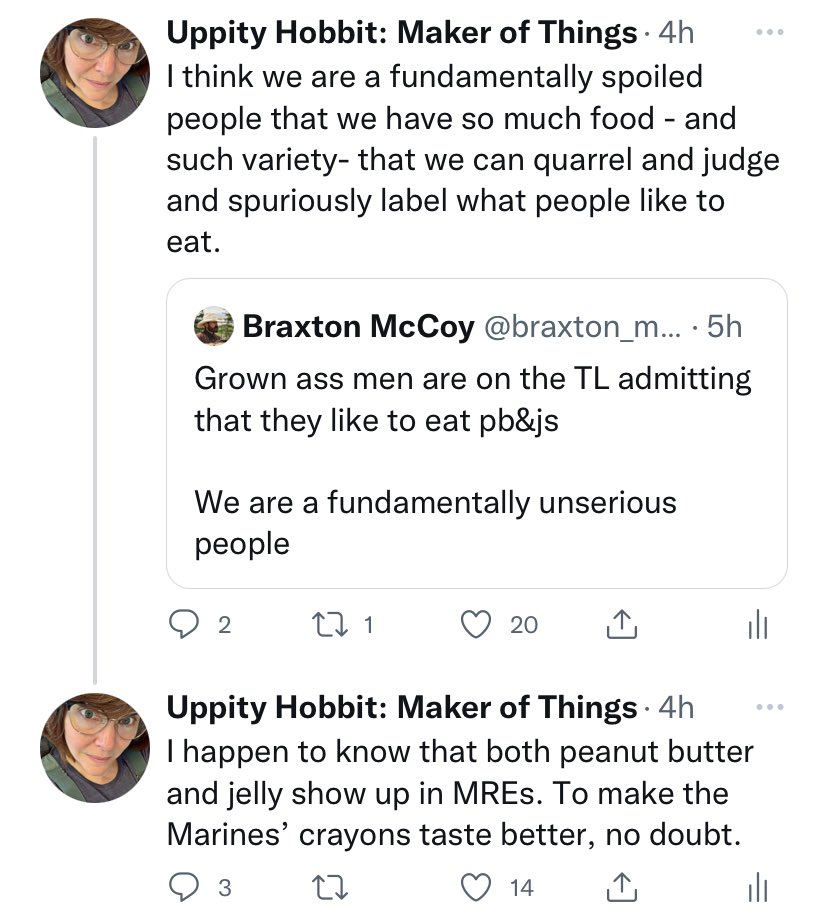
Task: Open more options on the second tweet
Action: coord(769,707)
